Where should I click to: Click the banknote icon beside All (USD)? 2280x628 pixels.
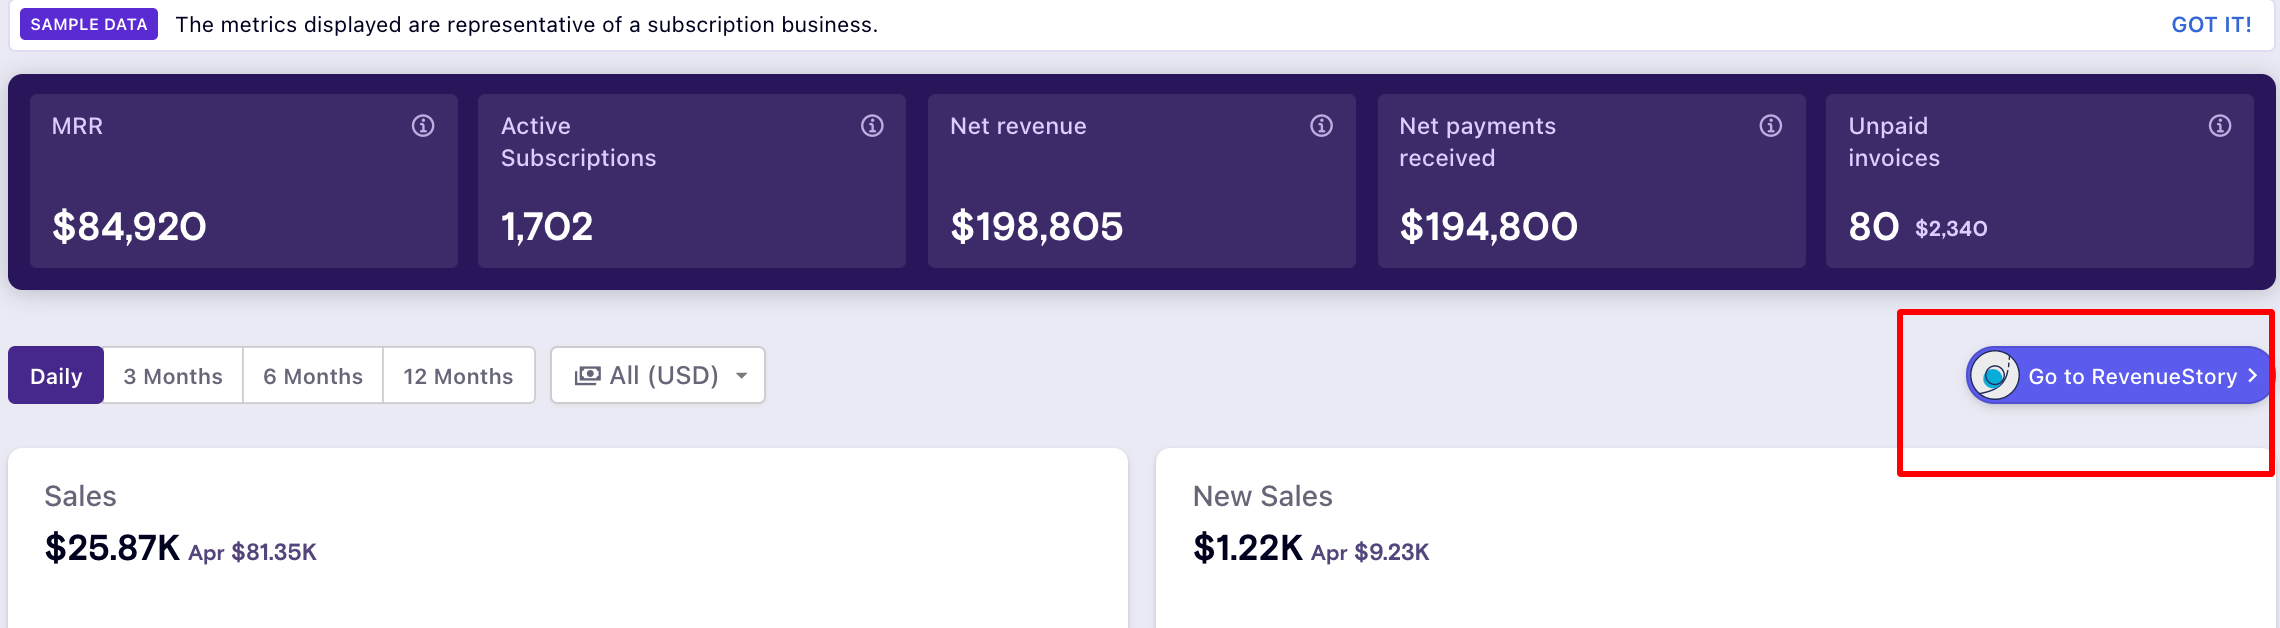(x=587, y=376)
